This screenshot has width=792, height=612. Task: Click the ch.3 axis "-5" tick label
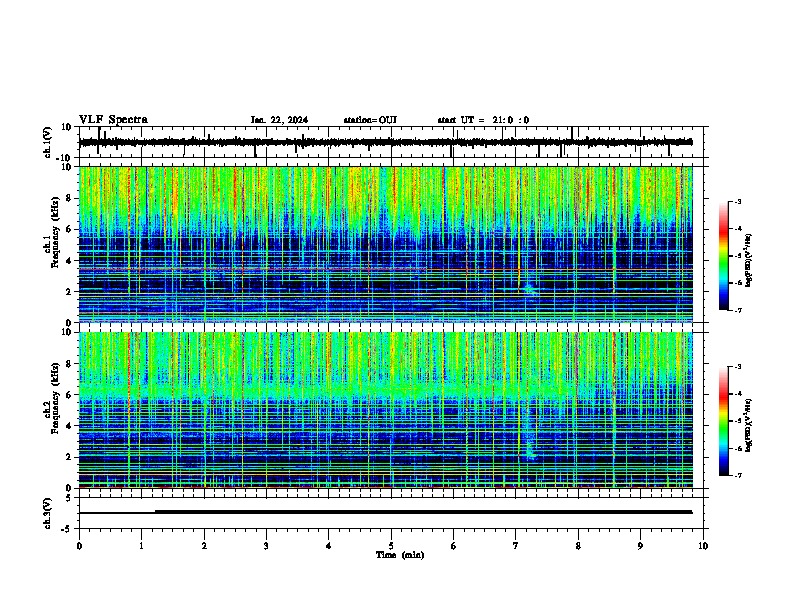click(67, 529)
